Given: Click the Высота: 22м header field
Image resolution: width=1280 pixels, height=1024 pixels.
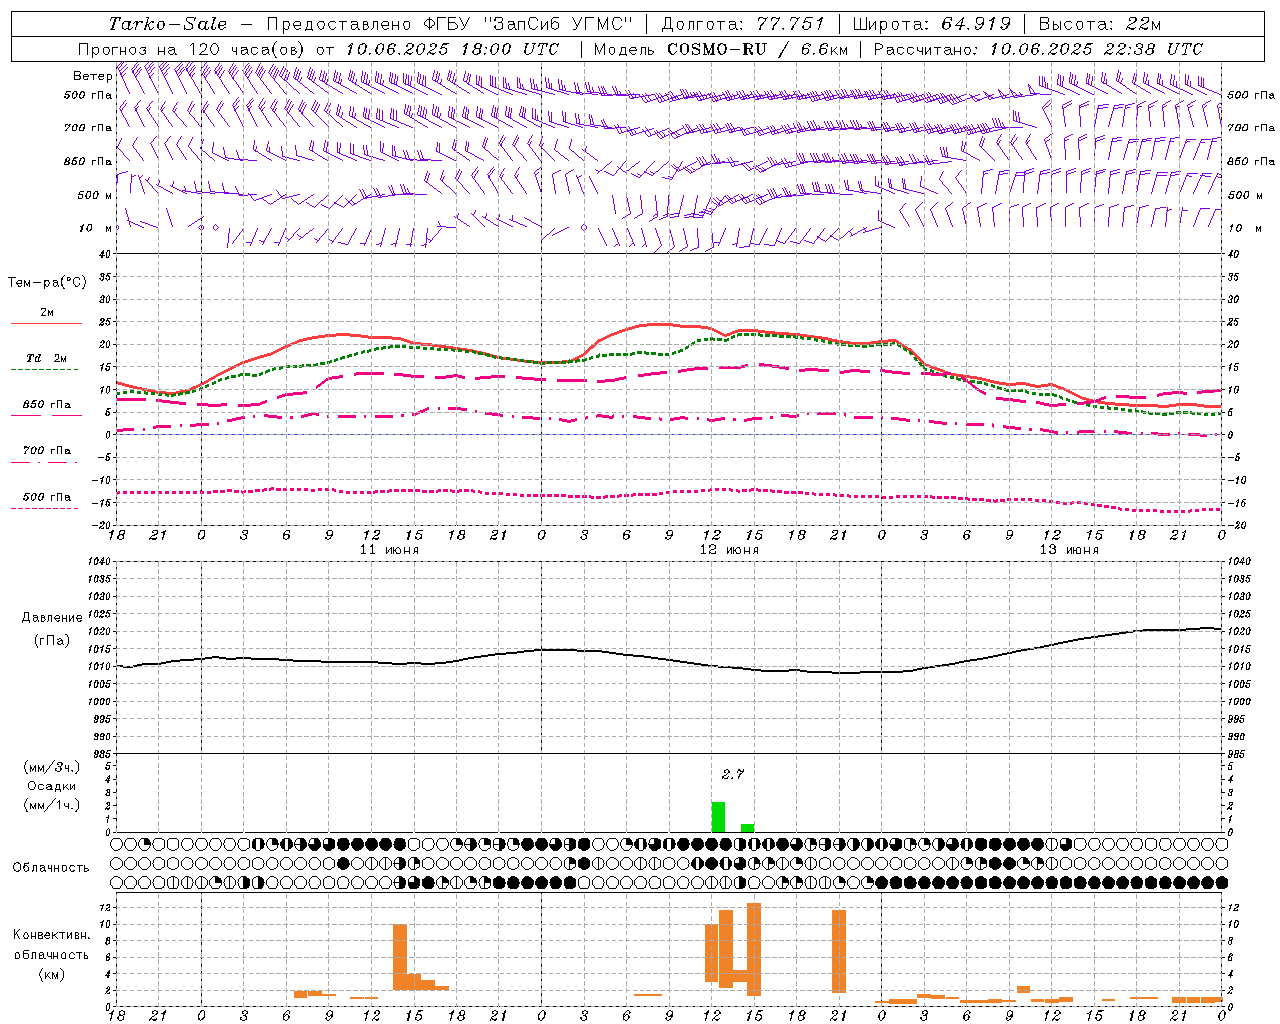Looking at the screenshot, I should pyautogui.click(x=1099, y=24).
